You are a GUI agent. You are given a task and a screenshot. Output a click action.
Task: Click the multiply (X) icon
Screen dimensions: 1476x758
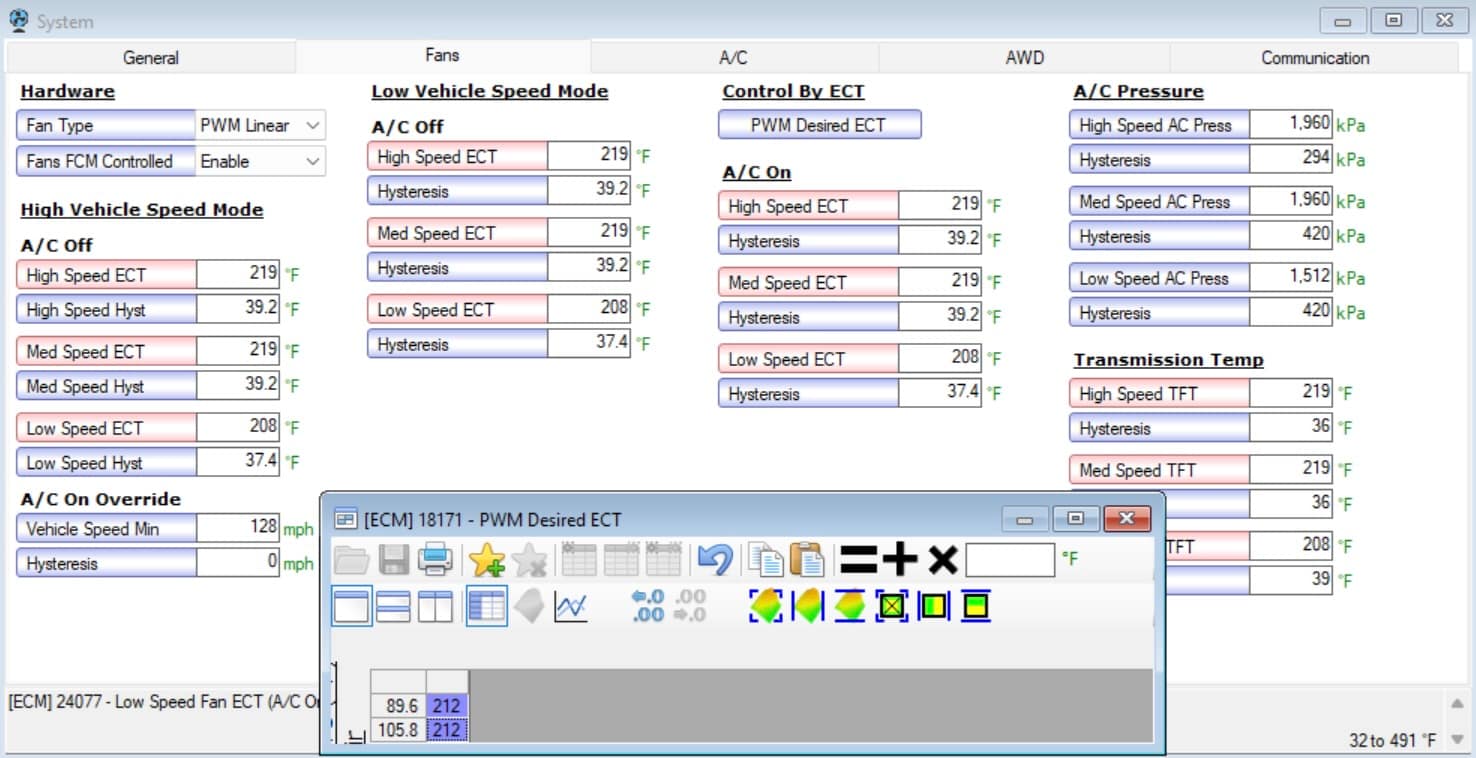942,560
